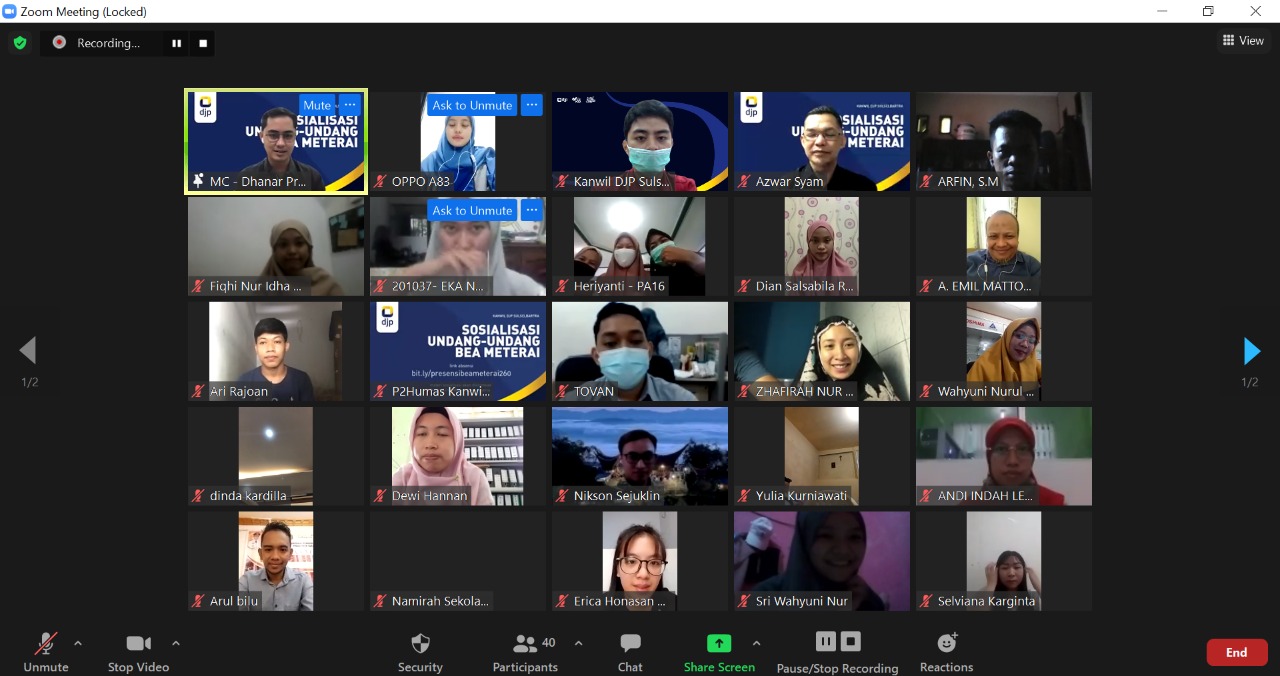Viewport: 1280px width, 676px height.
Task: Click the green encryption shield icon
Action: pyautogui.click(x=19, y=43)
